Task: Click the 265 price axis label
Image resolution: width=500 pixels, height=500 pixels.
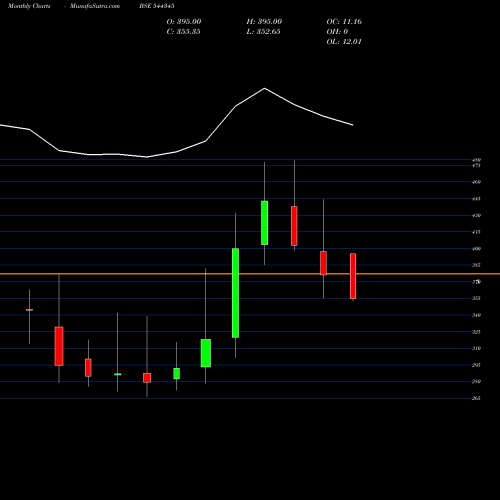Action: tap(477, 398)
